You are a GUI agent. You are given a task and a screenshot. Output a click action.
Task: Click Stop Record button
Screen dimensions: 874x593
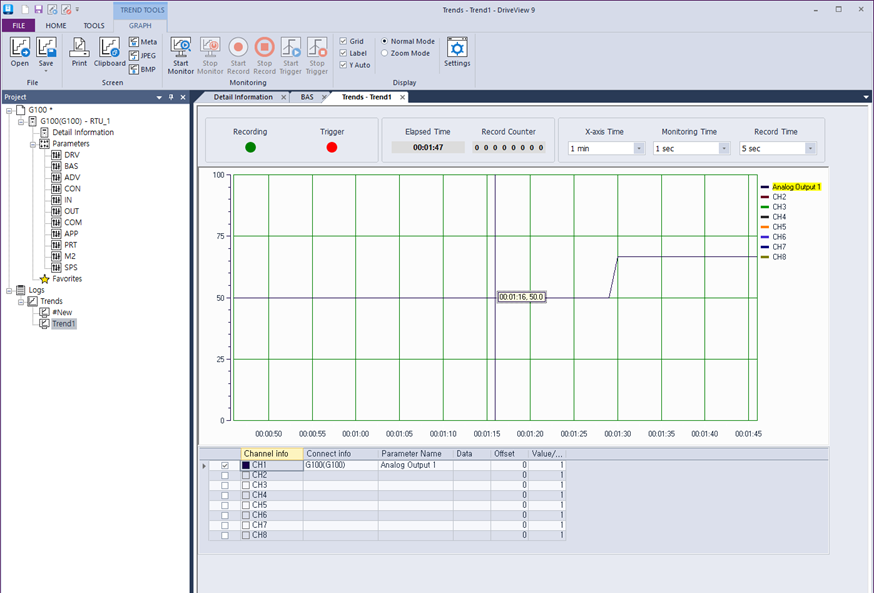265,55
